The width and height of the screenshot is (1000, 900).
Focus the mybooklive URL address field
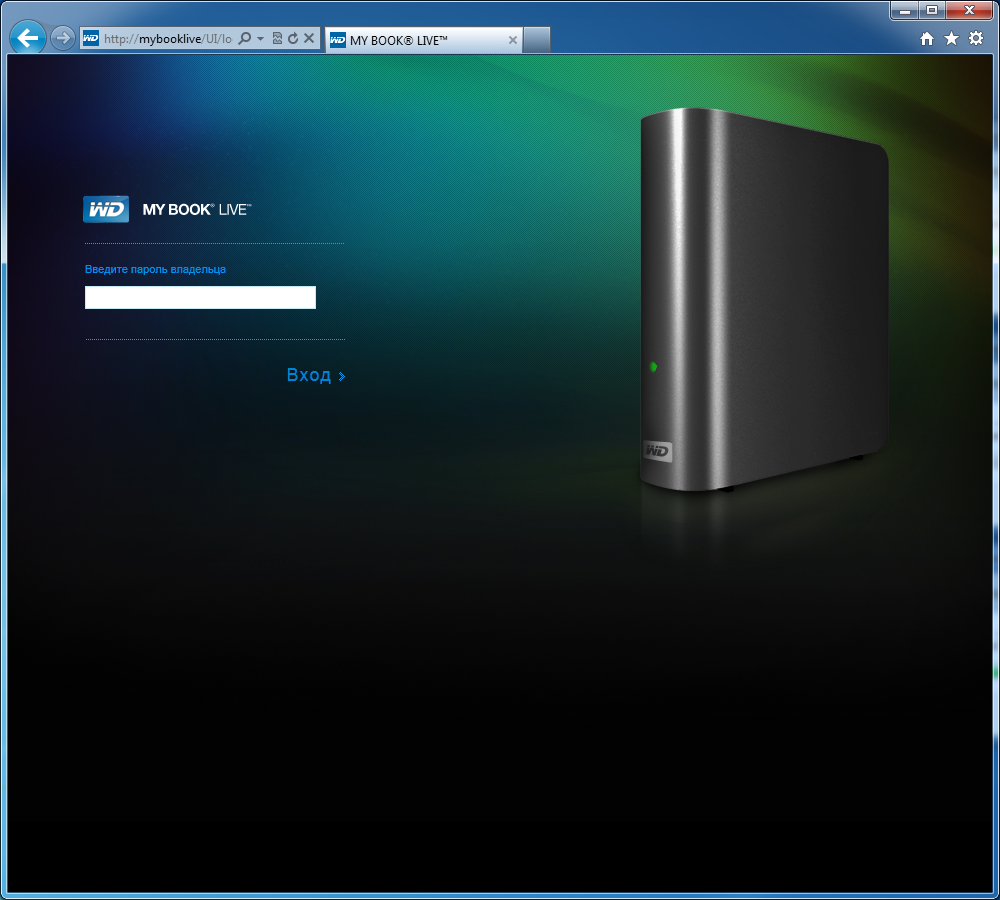(x=168, y=39)
